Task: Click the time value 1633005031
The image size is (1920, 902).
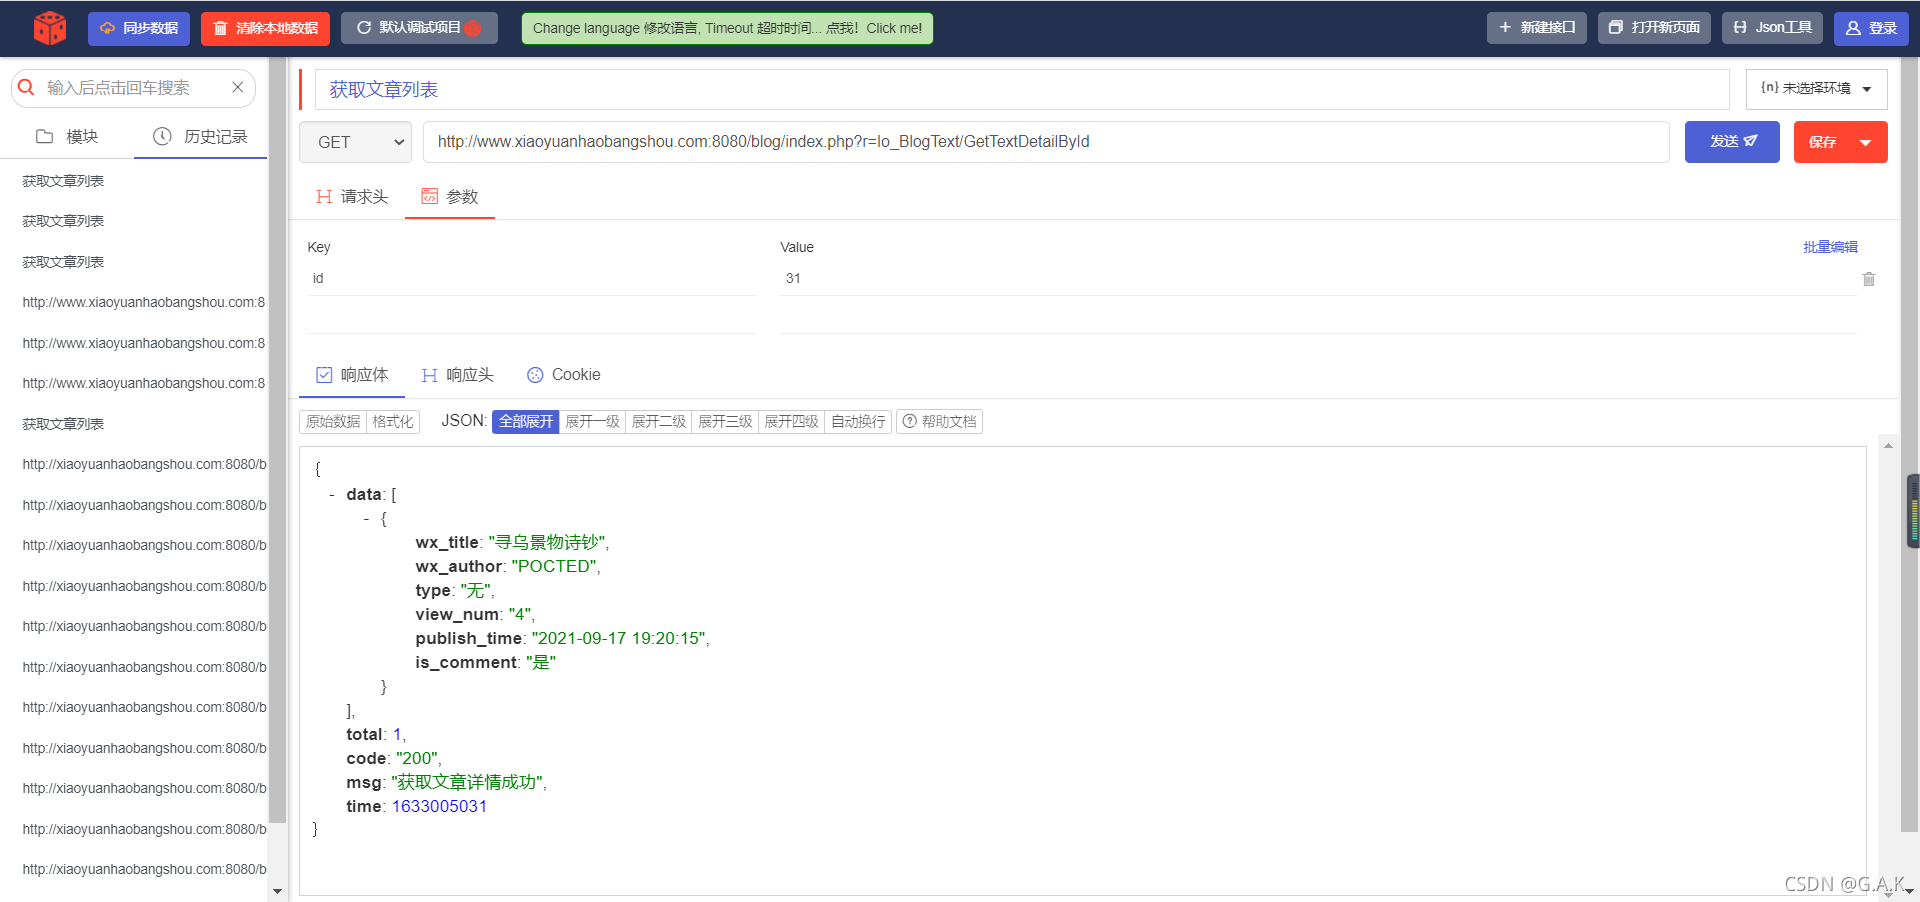Action: pos(439,807)
